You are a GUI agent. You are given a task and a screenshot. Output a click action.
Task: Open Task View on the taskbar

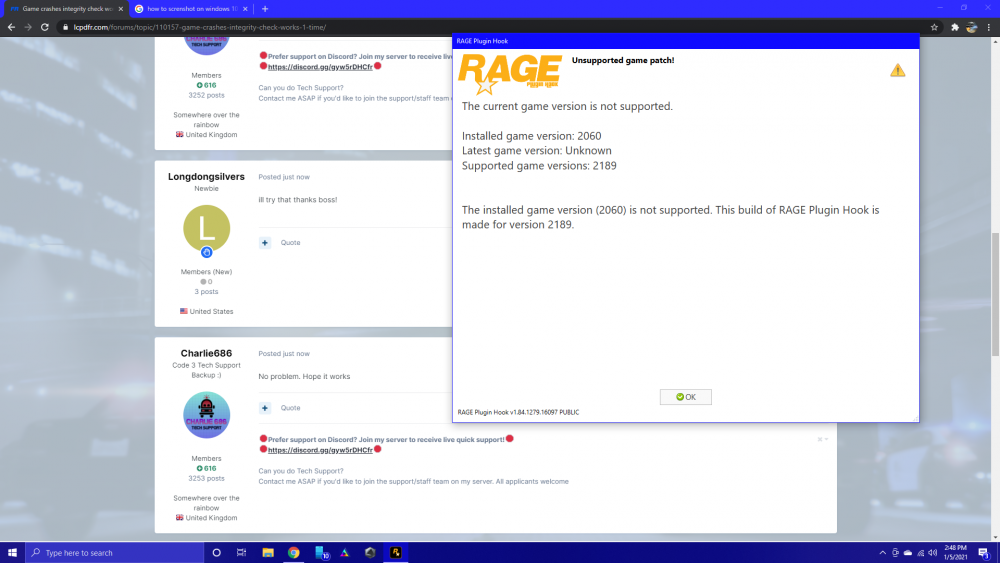pos(241,553)
